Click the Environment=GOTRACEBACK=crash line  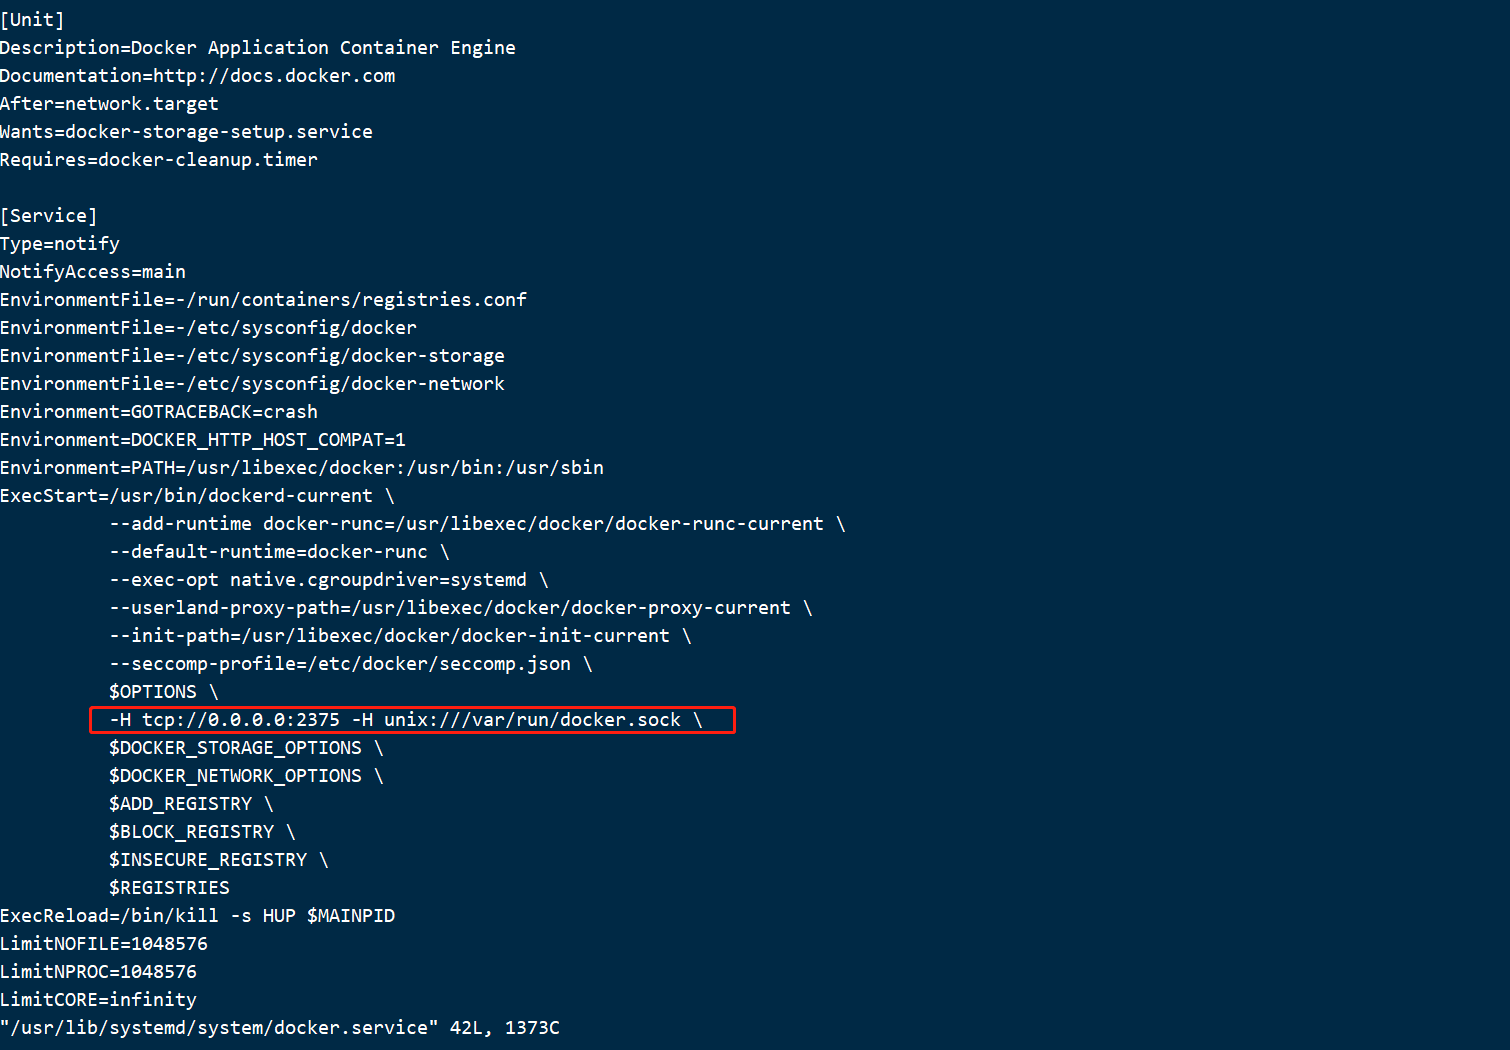coord(159,412)
